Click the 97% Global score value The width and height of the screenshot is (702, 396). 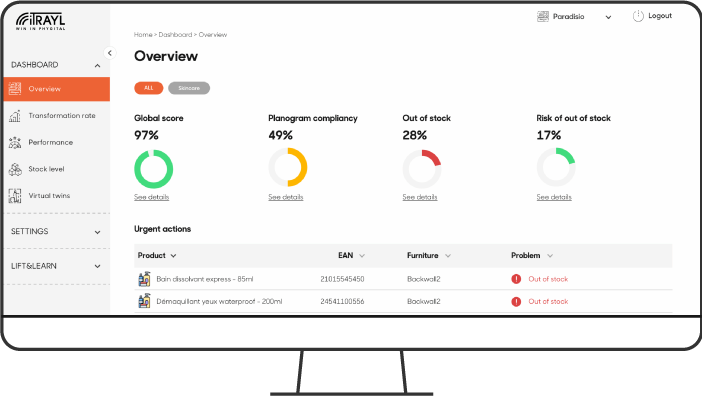pyautogui.click(x=146, y=135)
